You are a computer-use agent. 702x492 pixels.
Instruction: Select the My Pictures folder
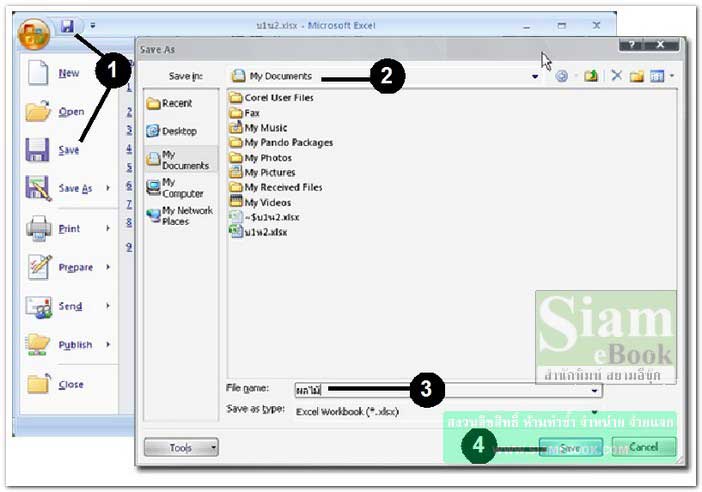[262, 172]
